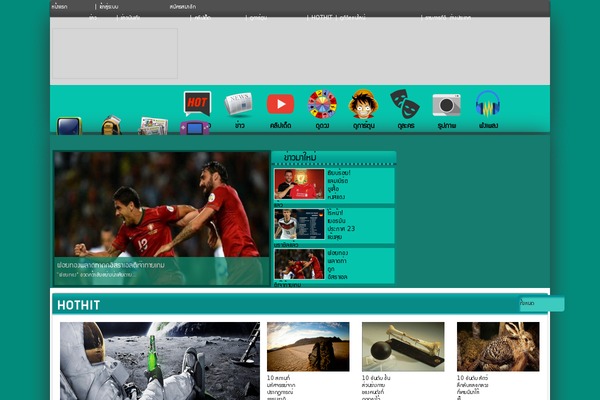Open the desert rock landscape thumbnail
The height and width of the screenshot is (400, 600).
(x=308, y=346)
